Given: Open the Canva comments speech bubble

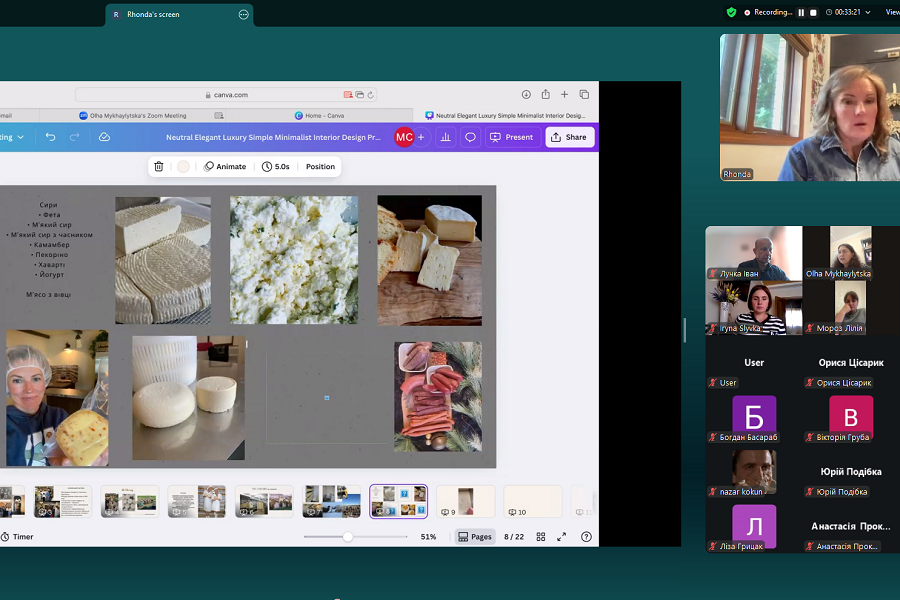Looking at the screenshot, I should click(x=470, y=137).
